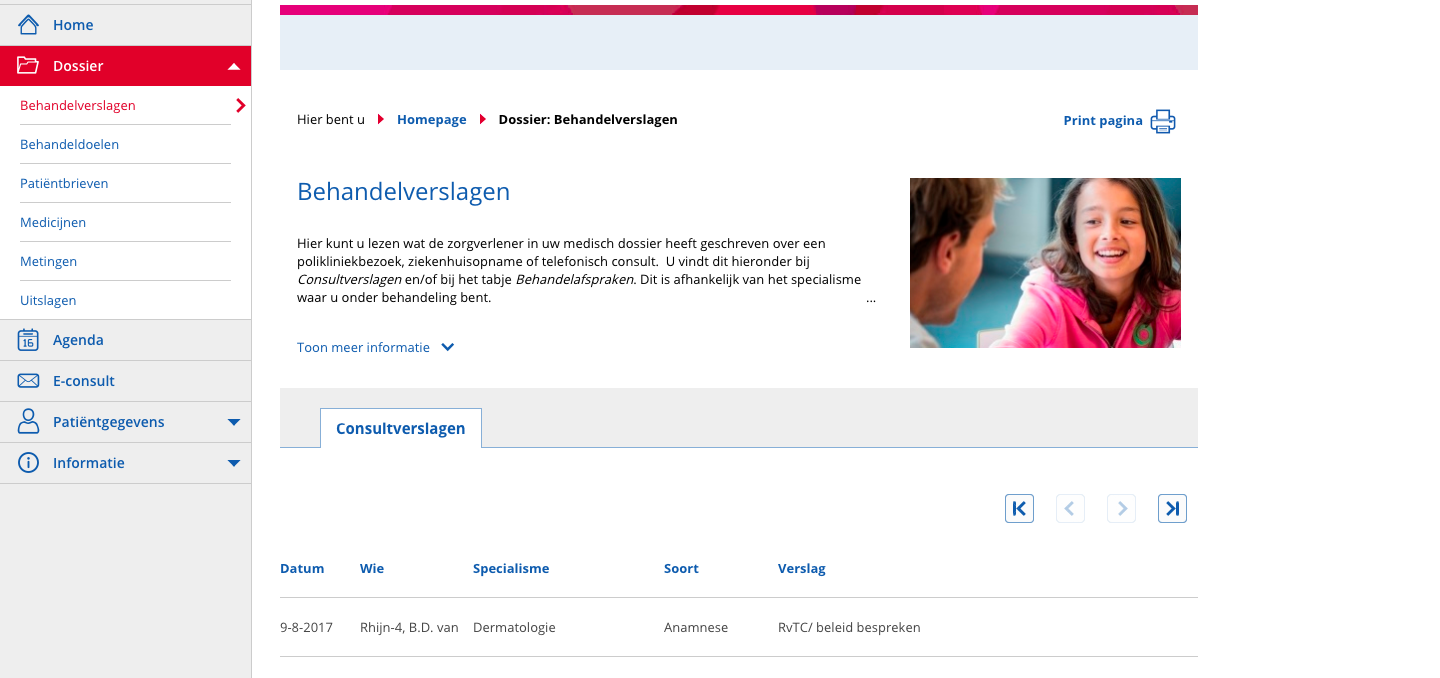Expand the Informatie dropdown arrow

click(234, 464)
